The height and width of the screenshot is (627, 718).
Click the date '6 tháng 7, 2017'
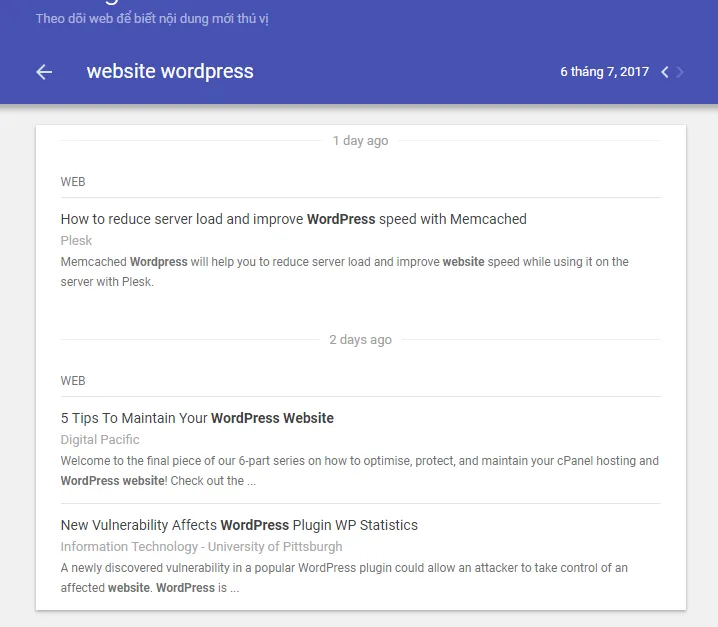(604, 72)
